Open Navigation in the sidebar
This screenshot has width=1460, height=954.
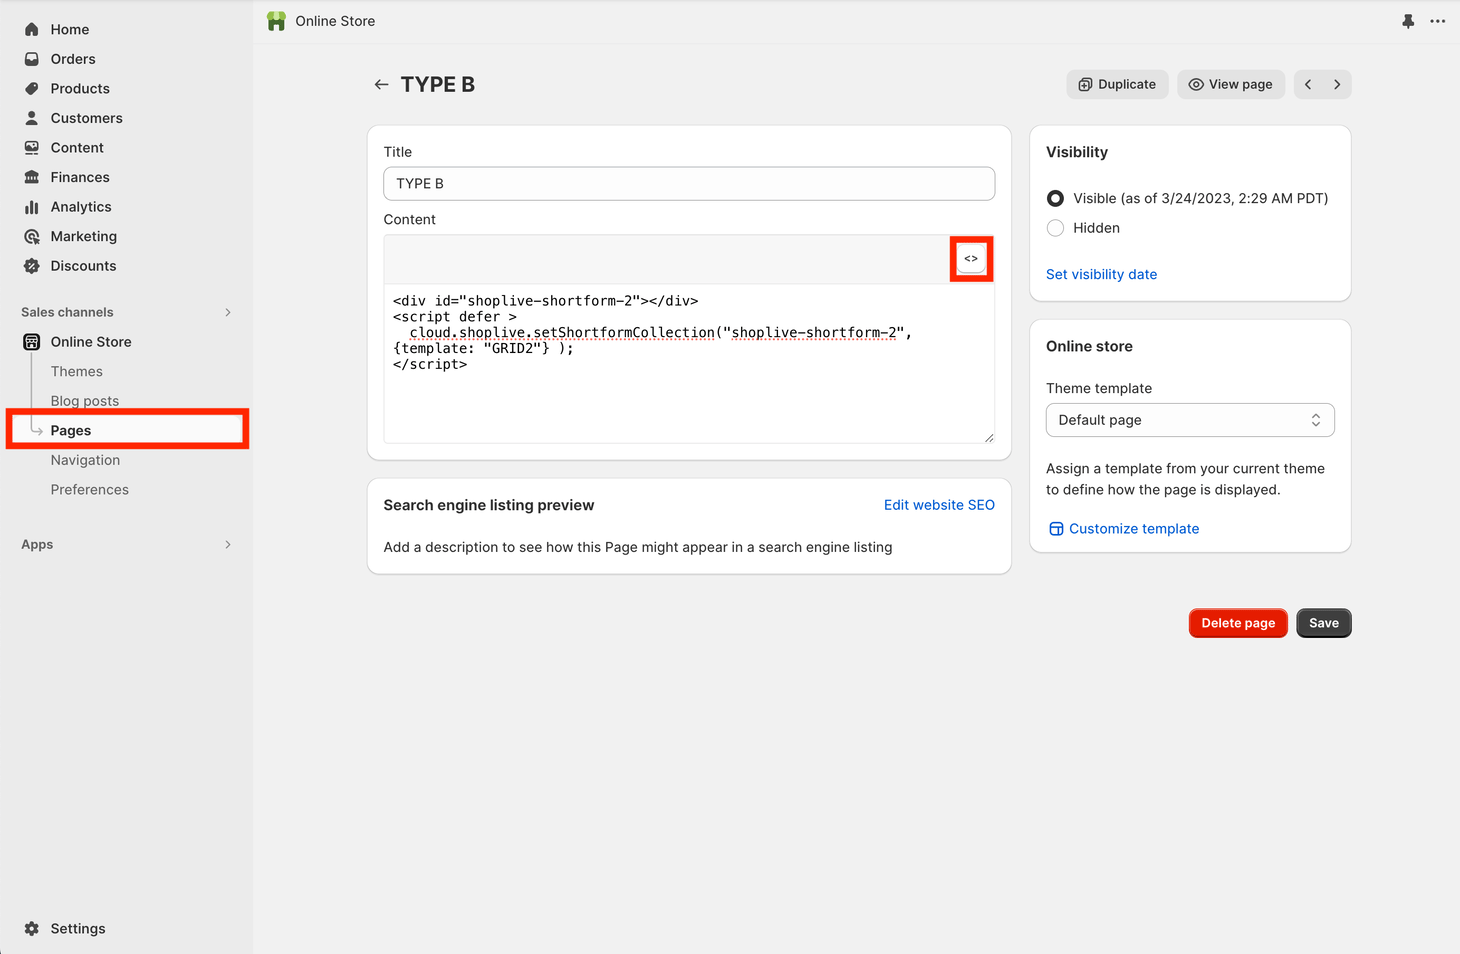coord(85,460)
